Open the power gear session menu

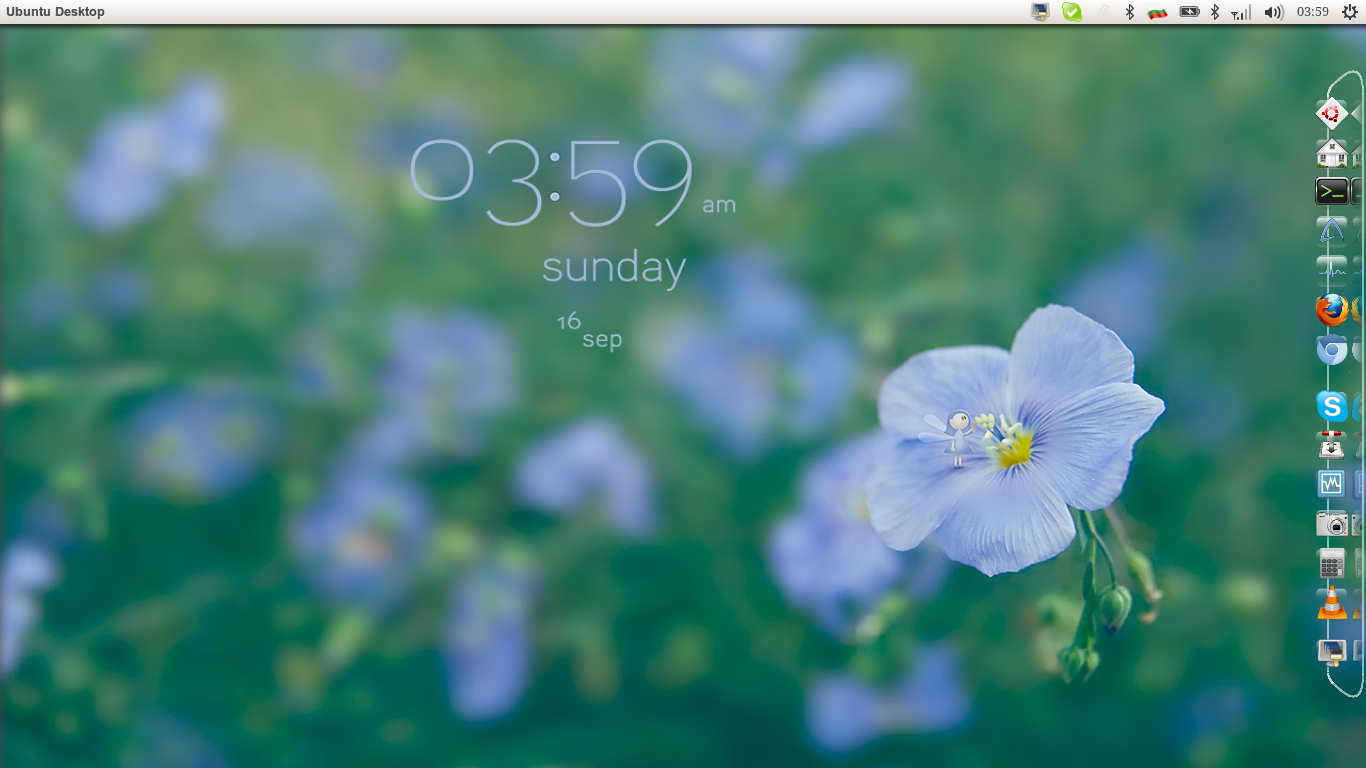pos(1350,12)
